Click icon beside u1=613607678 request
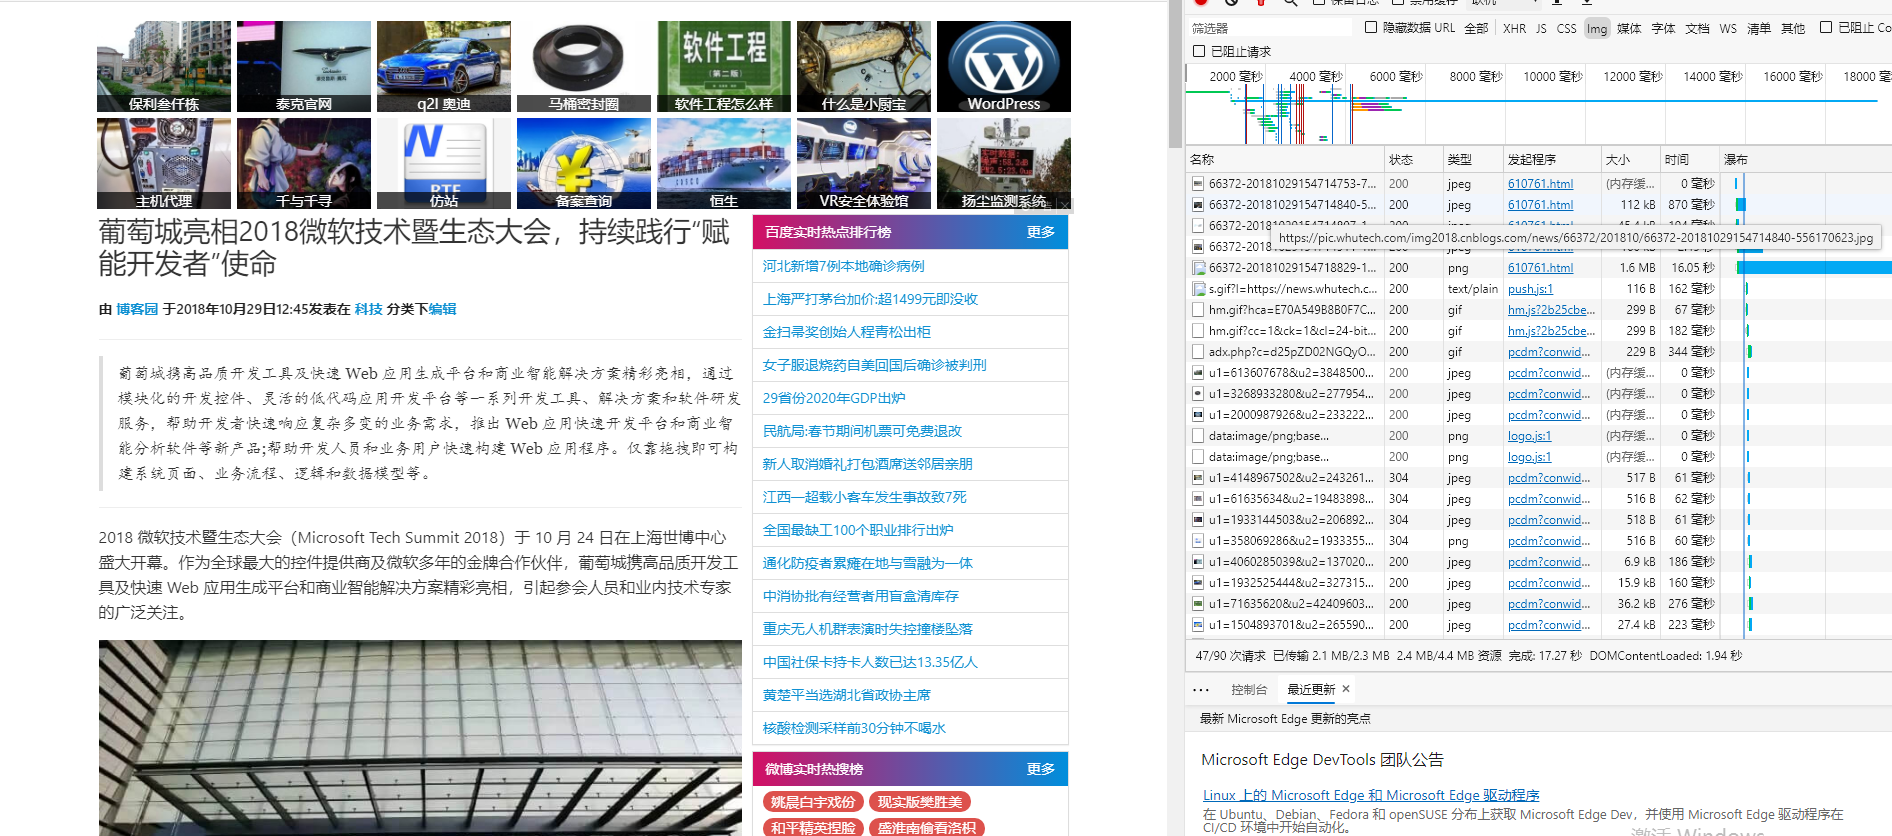1892x836 pixels. (1198, 373)
